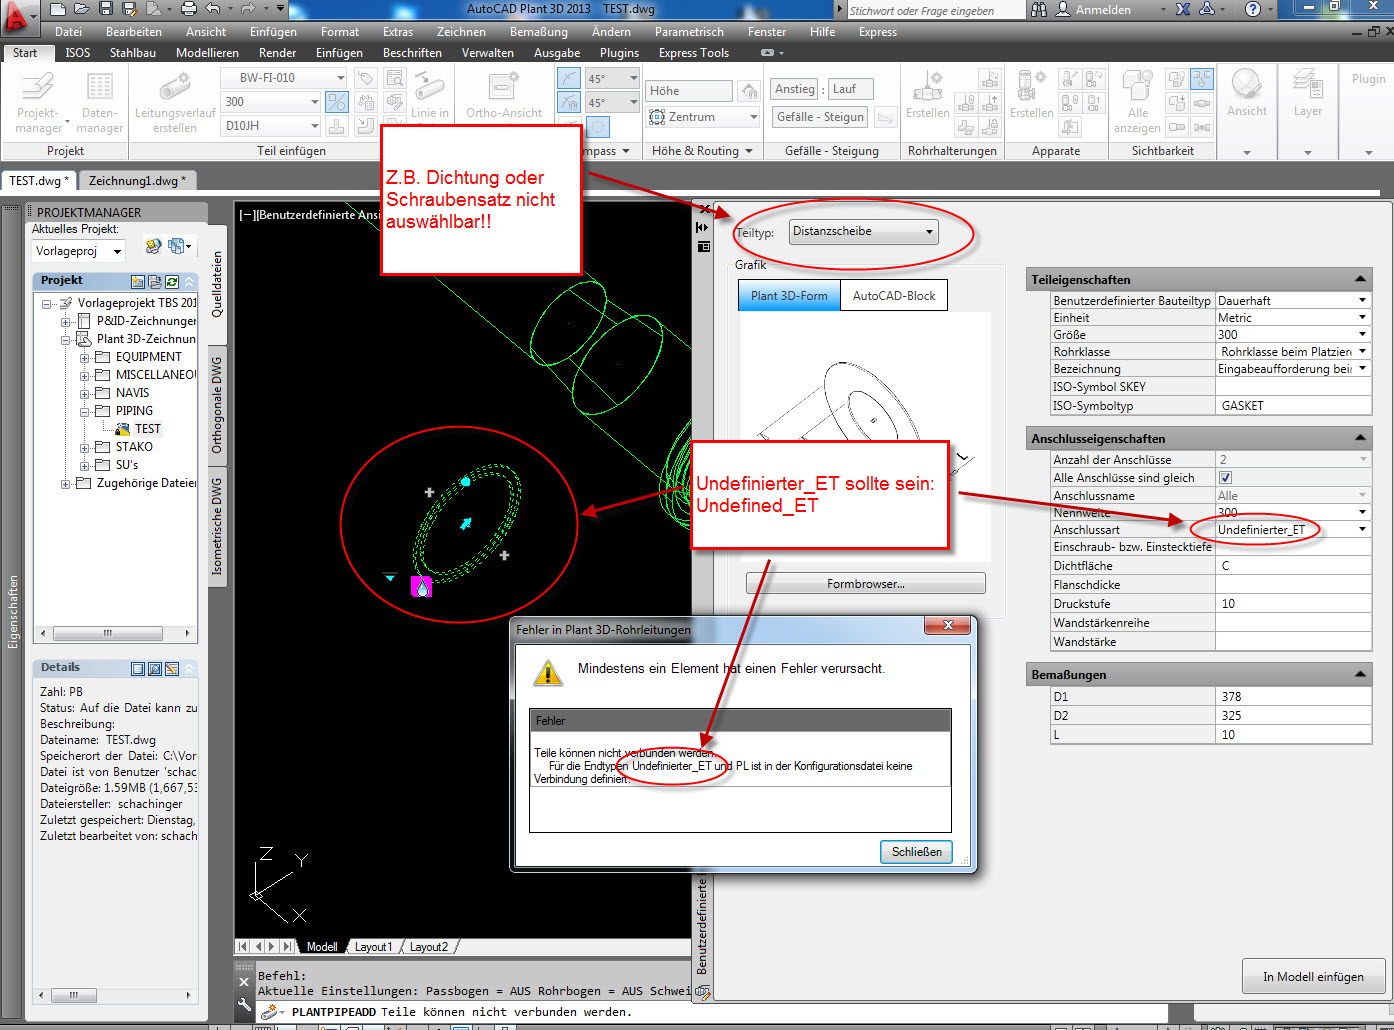
Task: Open the Zeichnen menu
Action: point(461,32)
